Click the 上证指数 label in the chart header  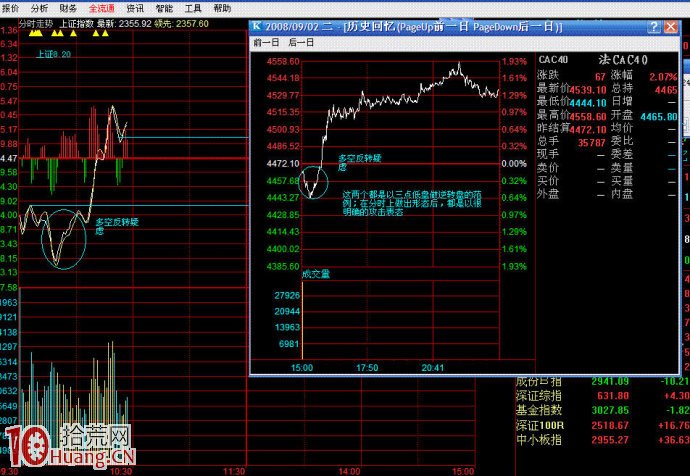(77, 23)
